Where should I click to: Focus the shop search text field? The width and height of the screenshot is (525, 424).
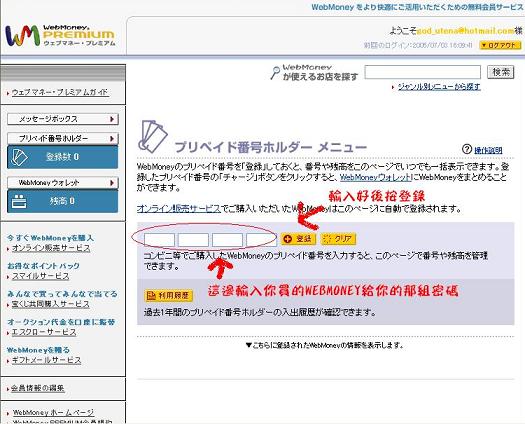(423, 72)
